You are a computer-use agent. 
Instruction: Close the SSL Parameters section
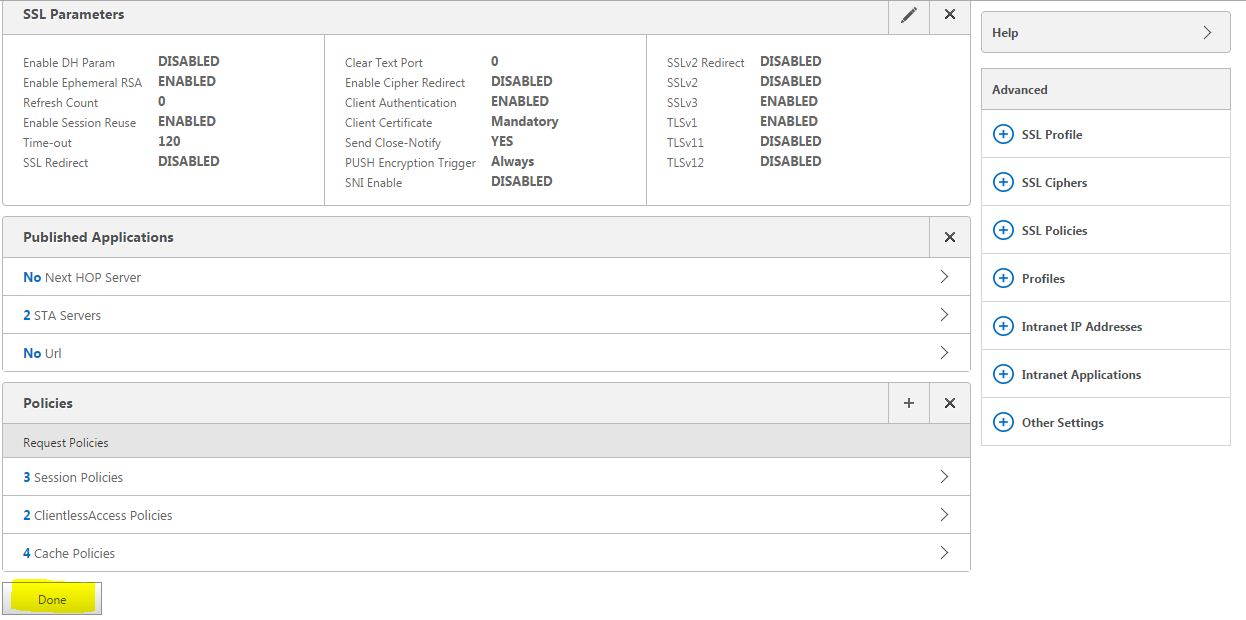coord(949,15)
